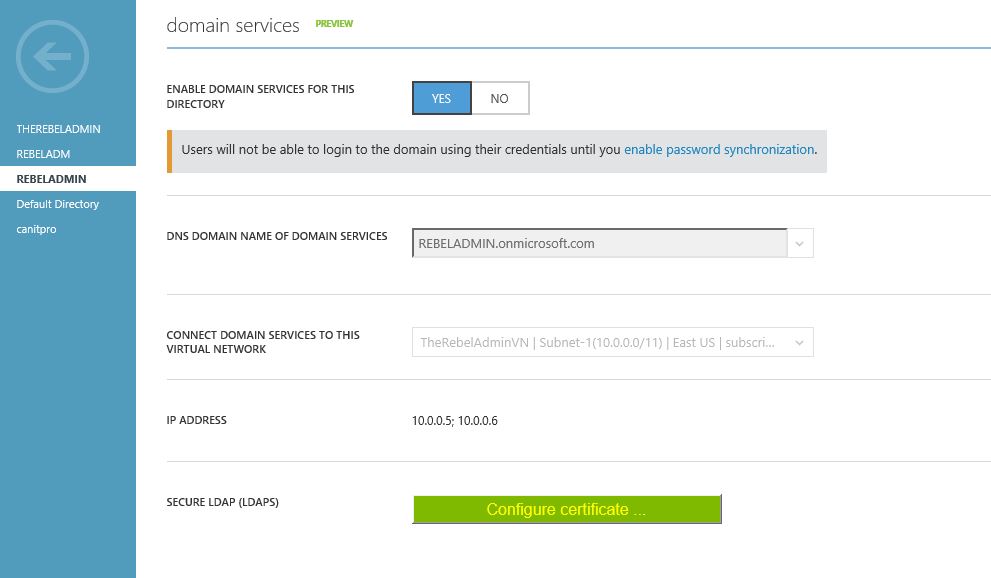
Task: Click the IP address value 10.0.0.5; 10.0.0.6
Action: click(x=454, y=421)
